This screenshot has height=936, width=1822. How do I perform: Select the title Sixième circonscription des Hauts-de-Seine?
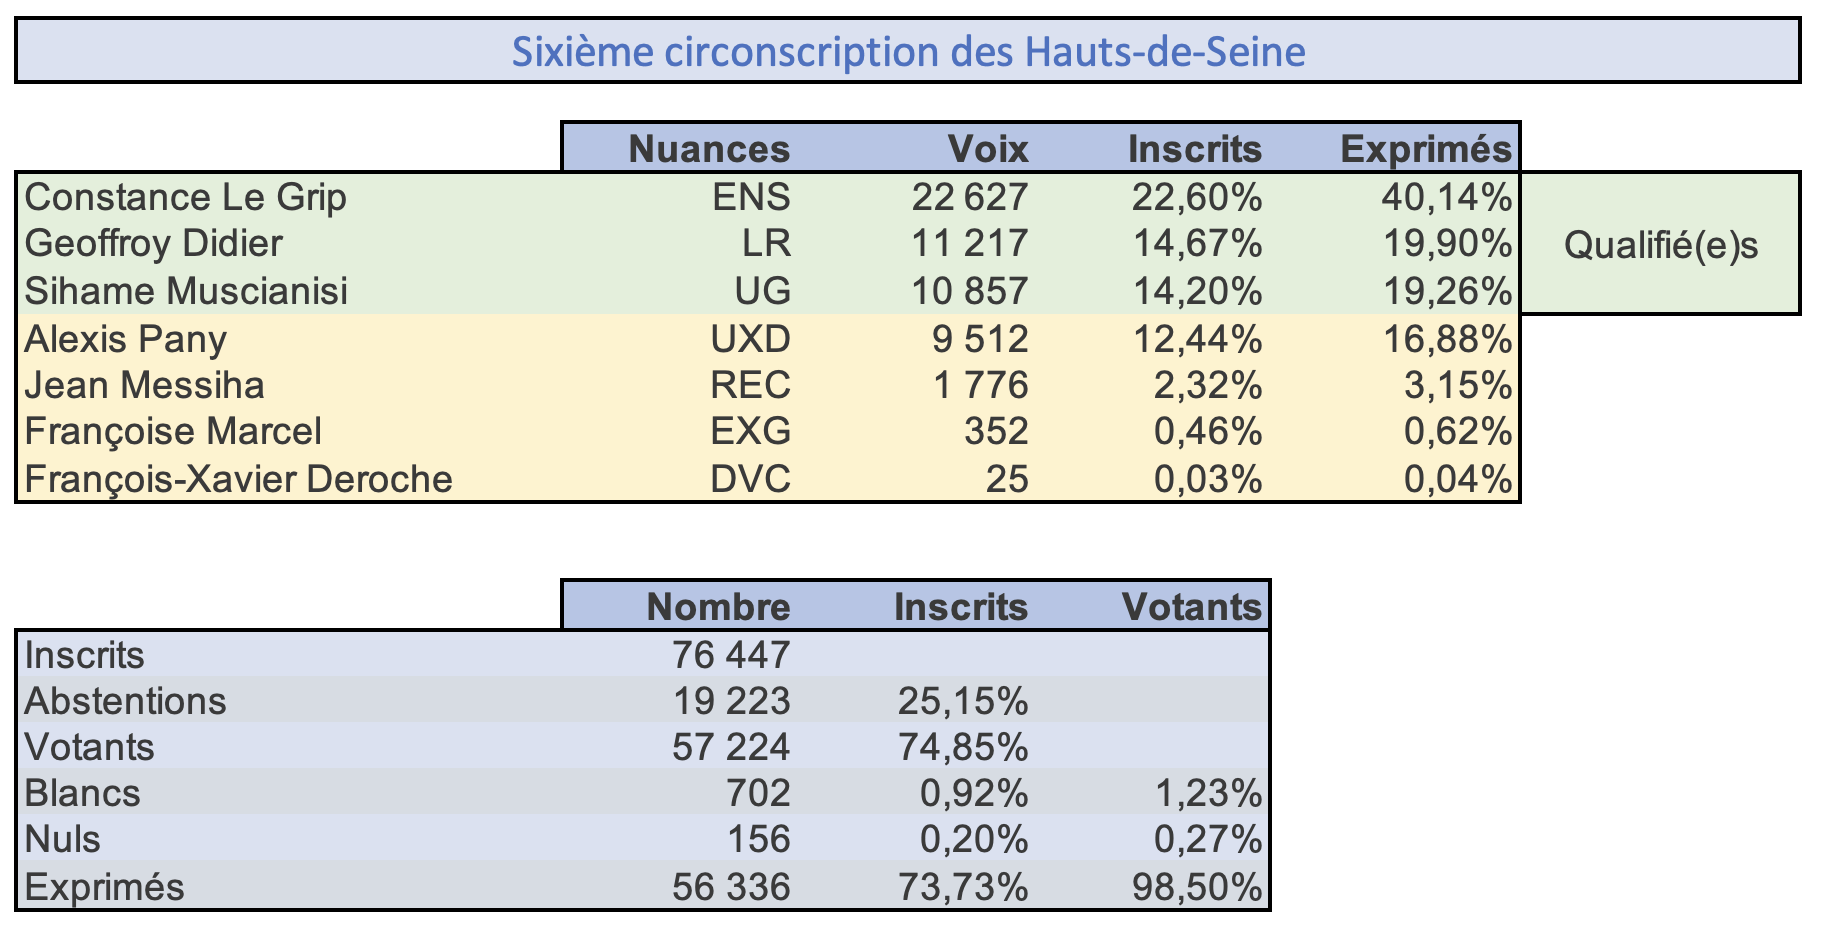908,51
